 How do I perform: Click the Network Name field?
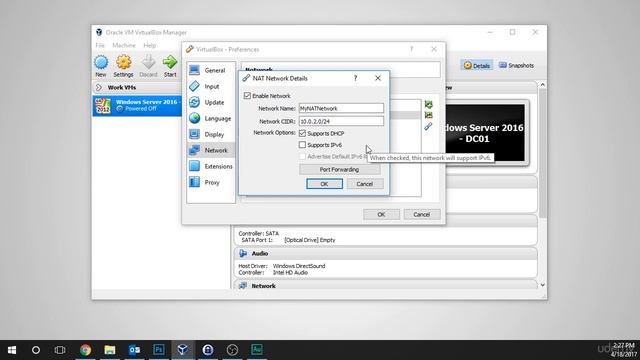click(341, 108)
